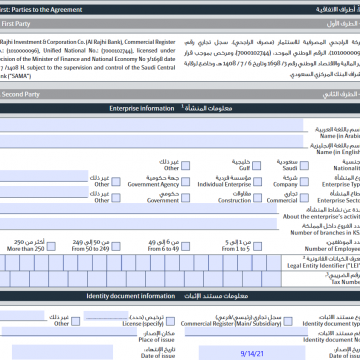Viewport: 360px width, 360px height.
Task: Check the Construction sector box
Action: pyautogui.click(x=257, y=198)
